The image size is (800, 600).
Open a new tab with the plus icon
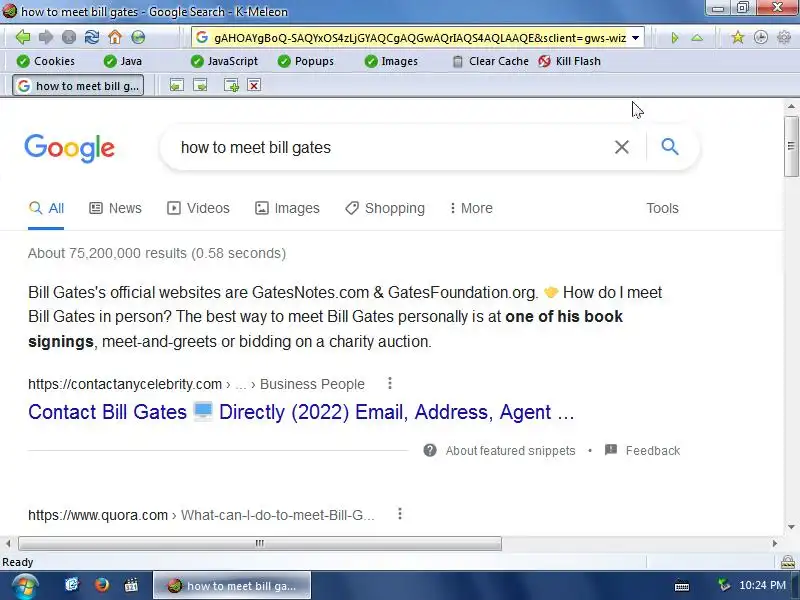[231, 85]
